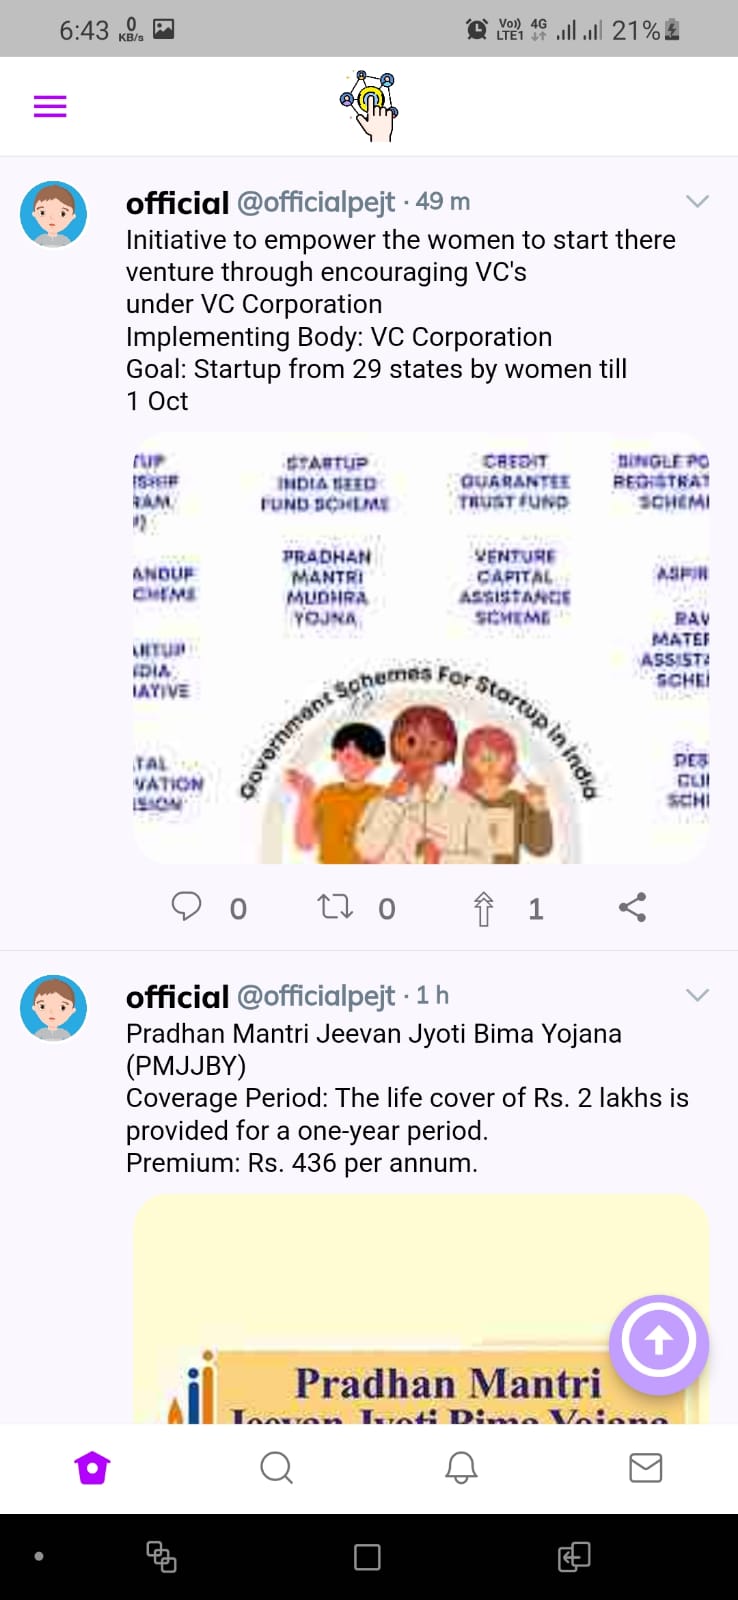Open profile avatar of the PMJJBY post
This screenshot has height=1600, width=738.
pos(54,1008)
